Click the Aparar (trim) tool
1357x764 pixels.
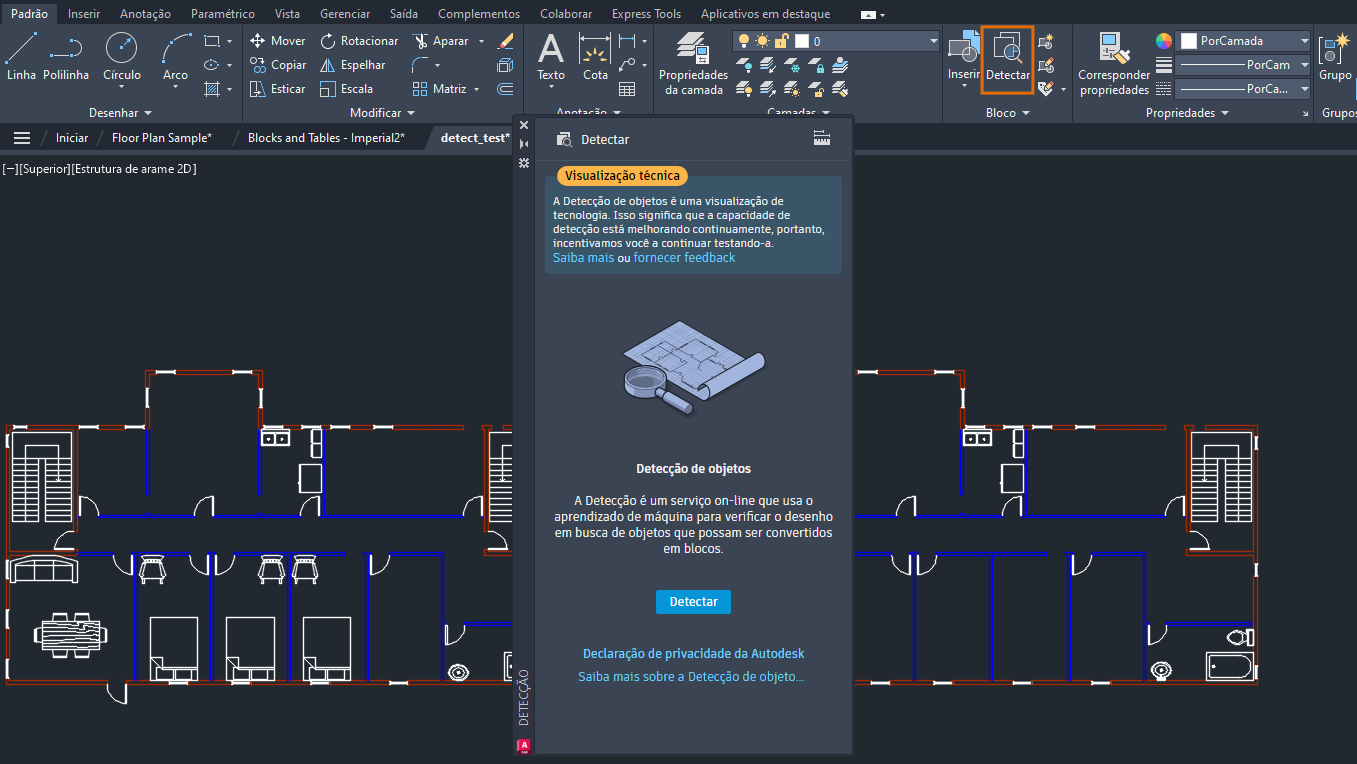pos(441,41)
